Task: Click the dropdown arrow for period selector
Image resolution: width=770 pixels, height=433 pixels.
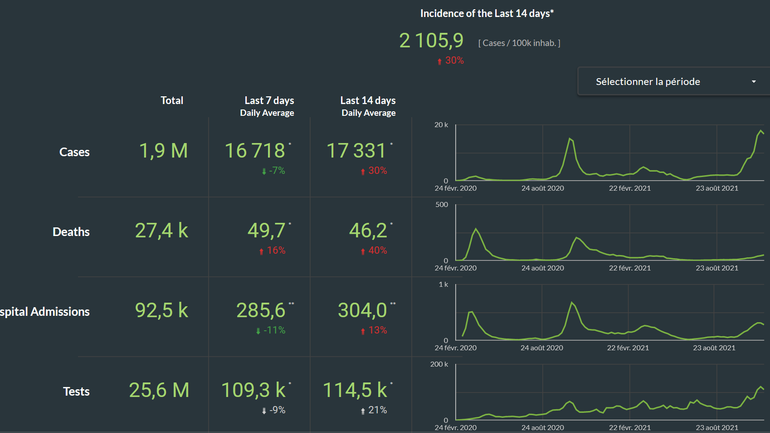Action: coord(753,82)
